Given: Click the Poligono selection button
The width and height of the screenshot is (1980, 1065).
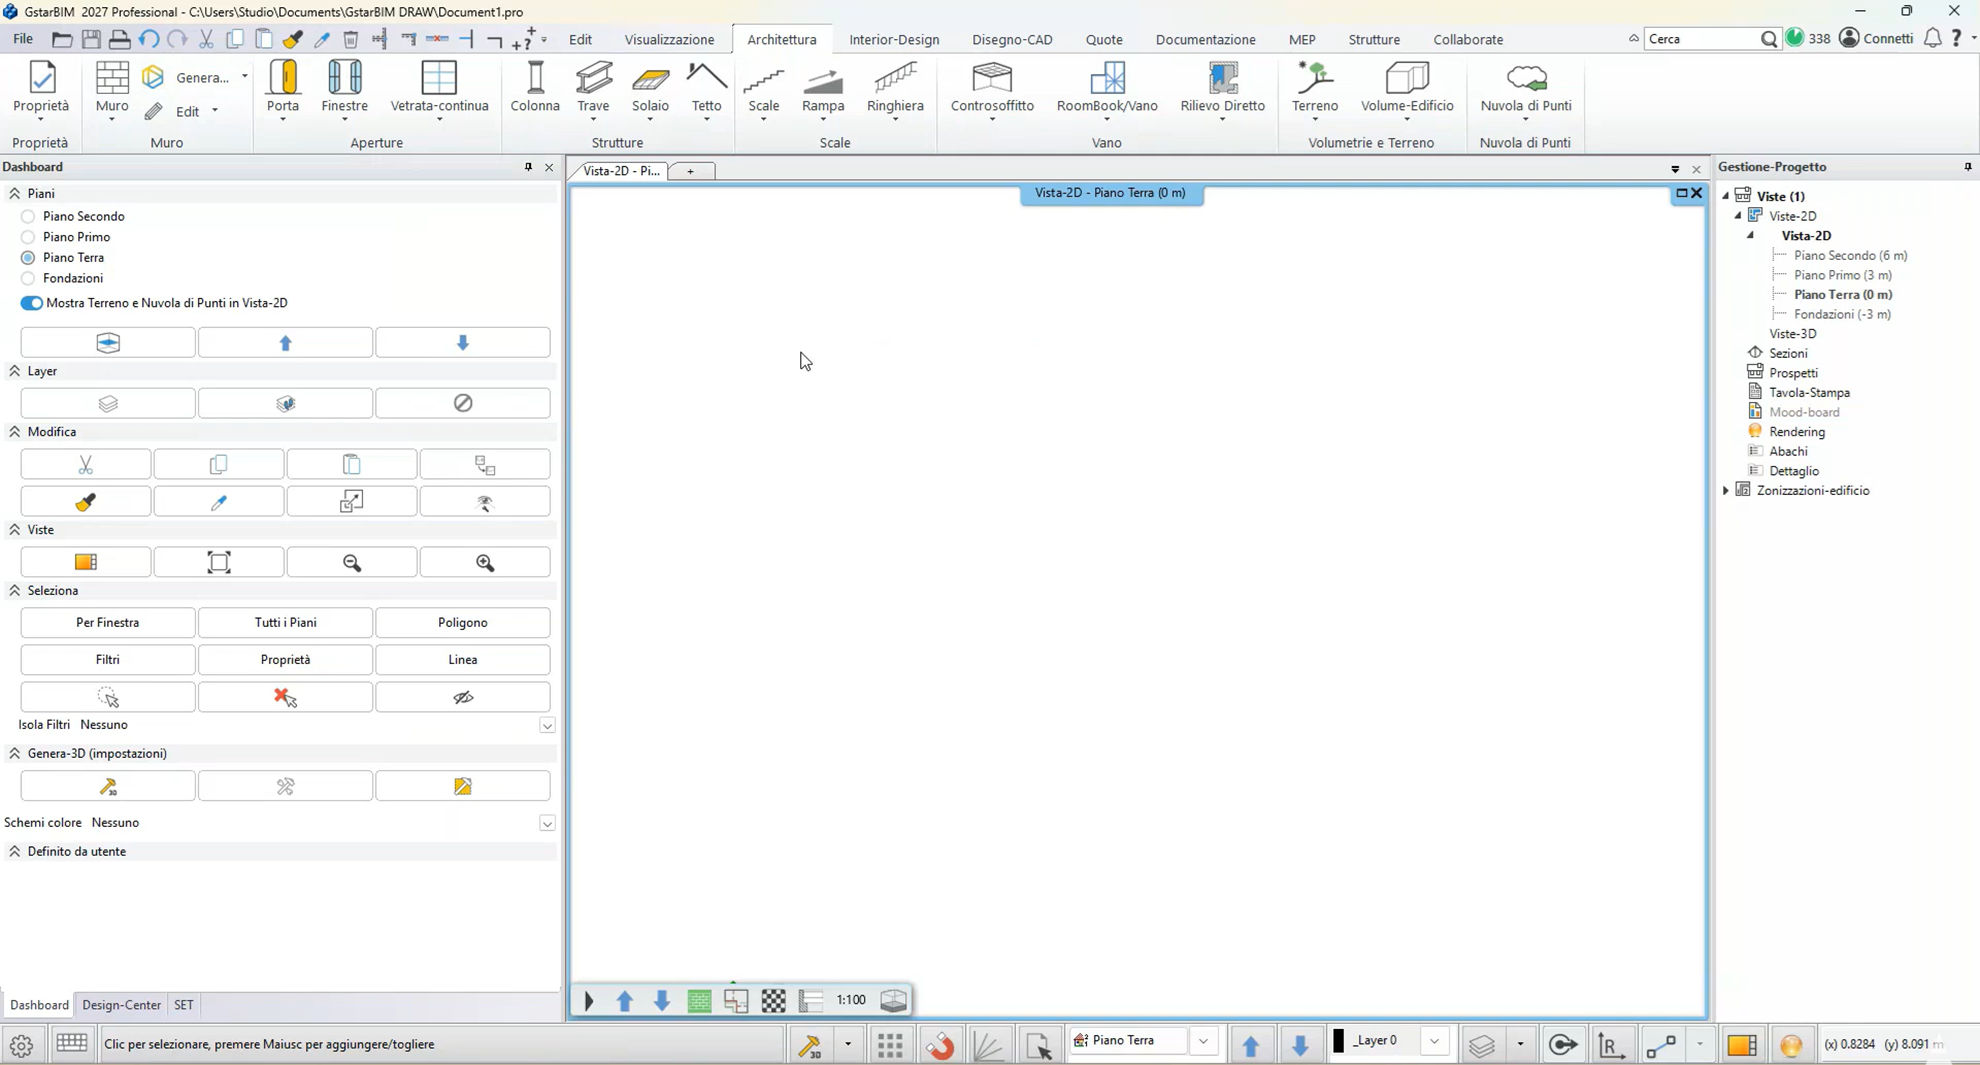Looking at the screenshot, I should pos(463,623).
